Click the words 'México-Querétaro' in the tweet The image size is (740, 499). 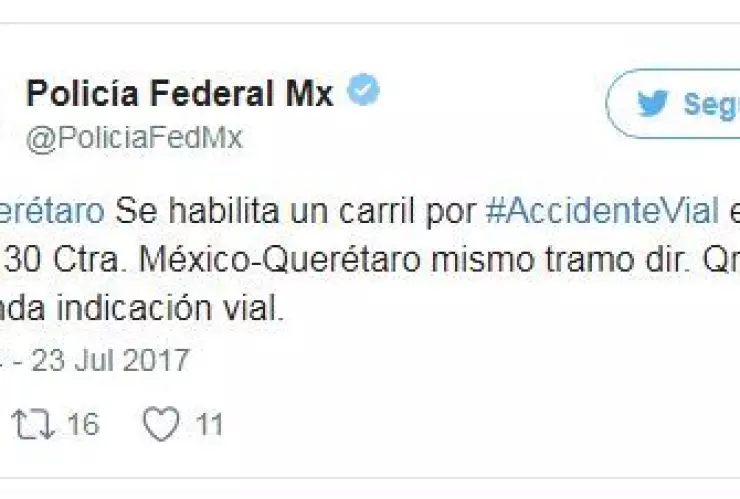coord(280,260)
